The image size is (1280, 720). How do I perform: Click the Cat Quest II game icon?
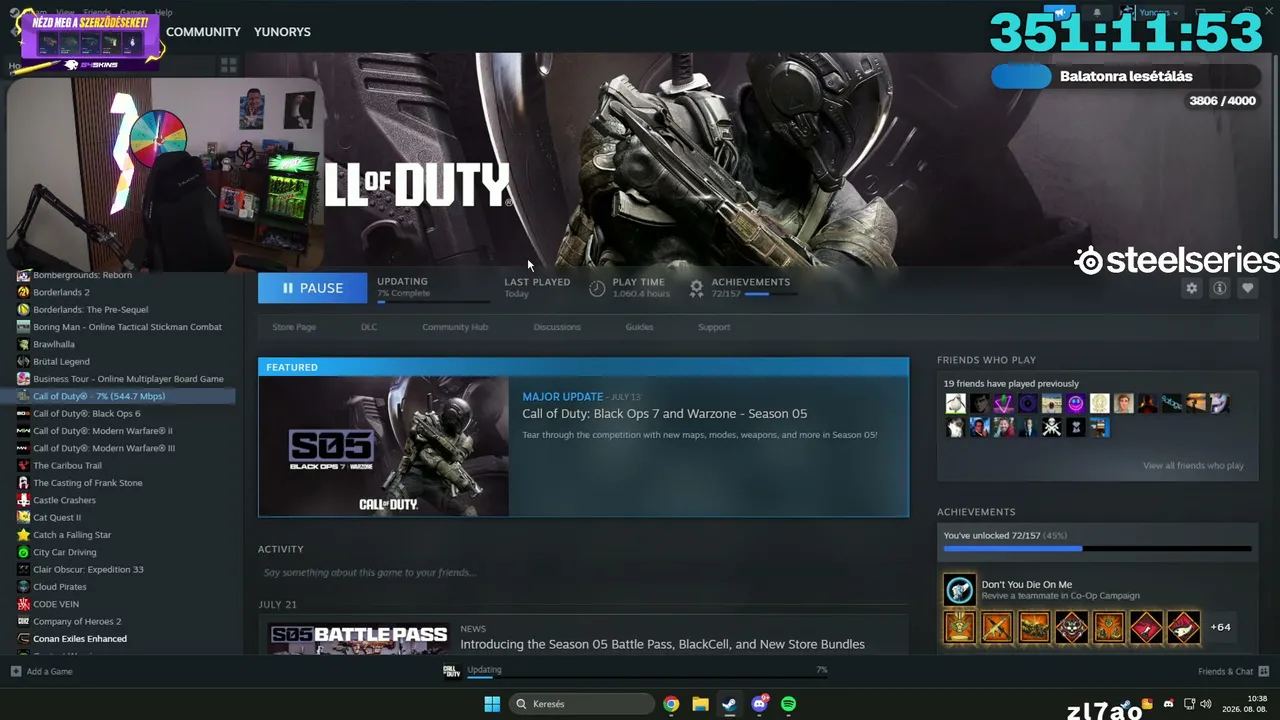point(23,518)
